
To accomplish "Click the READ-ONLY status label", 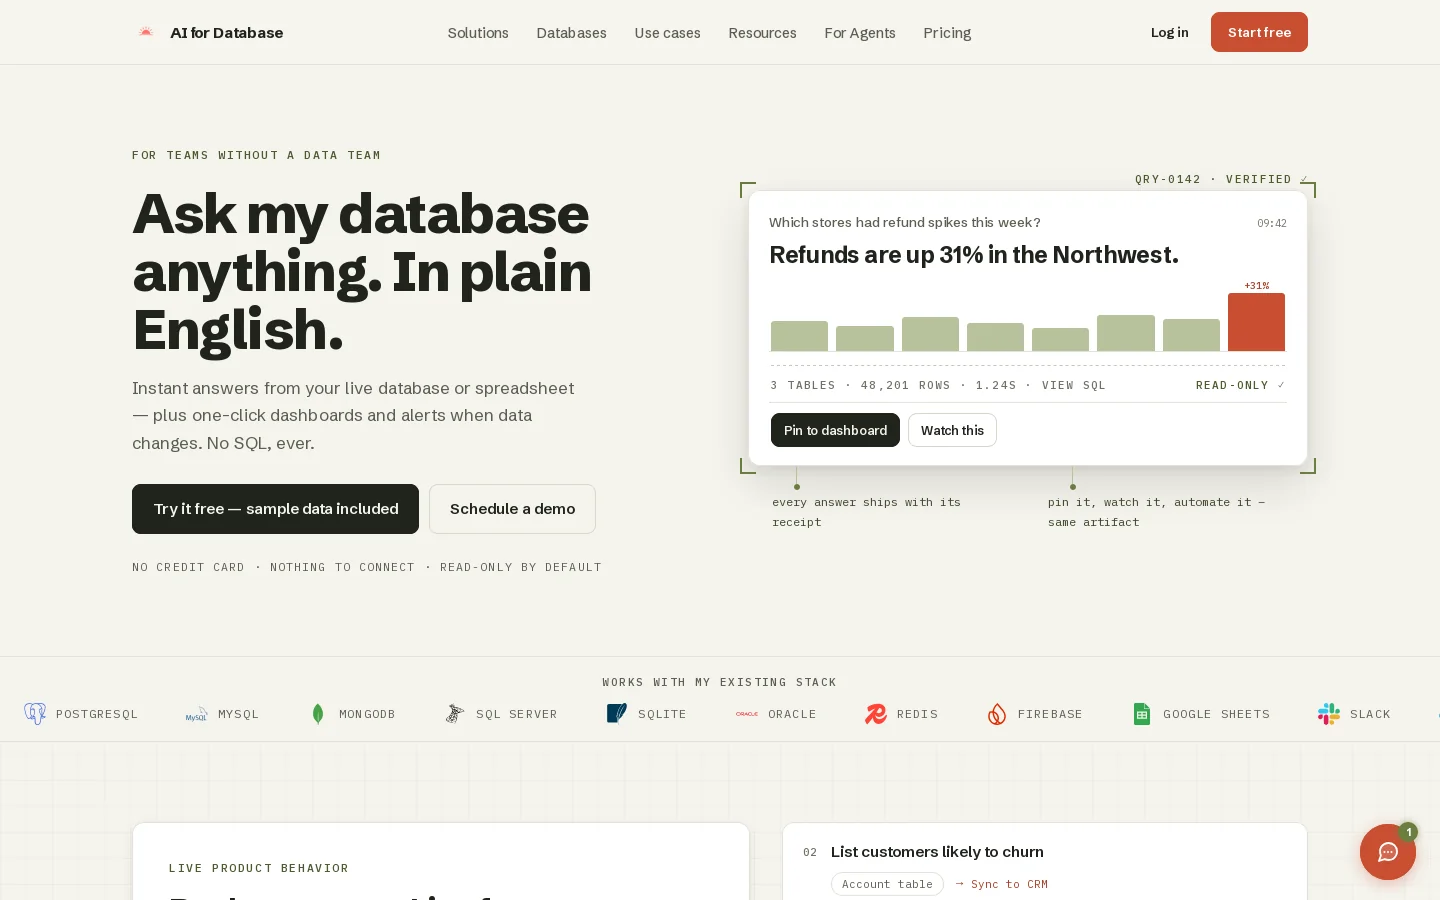I will point(1240,385).
